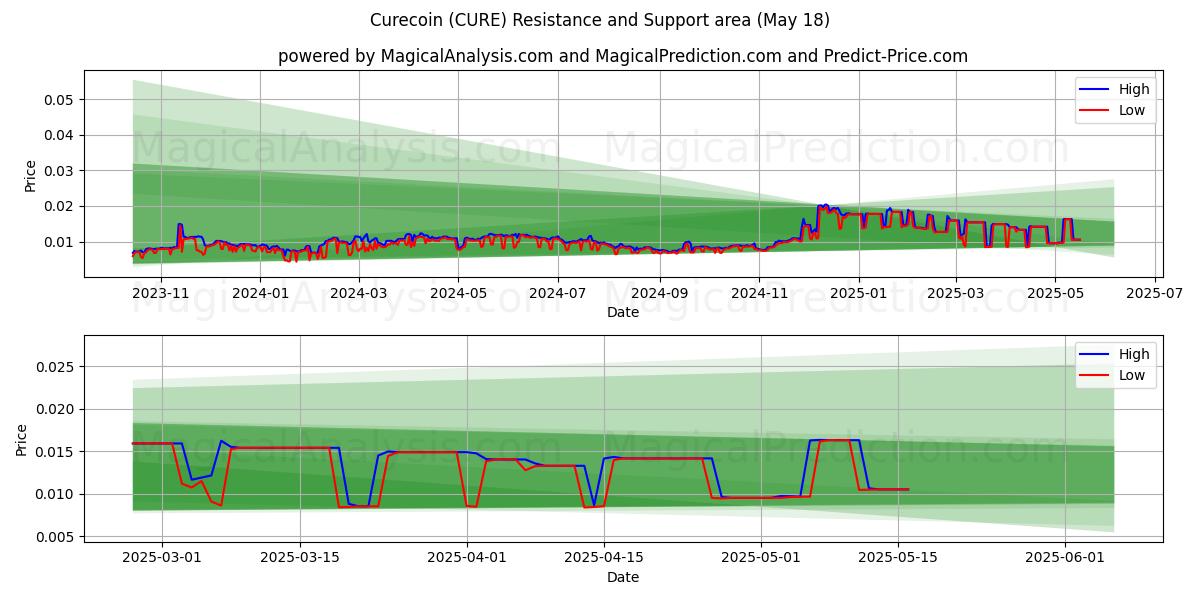
Task: Click the top chart's 'Date' x-axis label
Action: (x=623, y=312)
